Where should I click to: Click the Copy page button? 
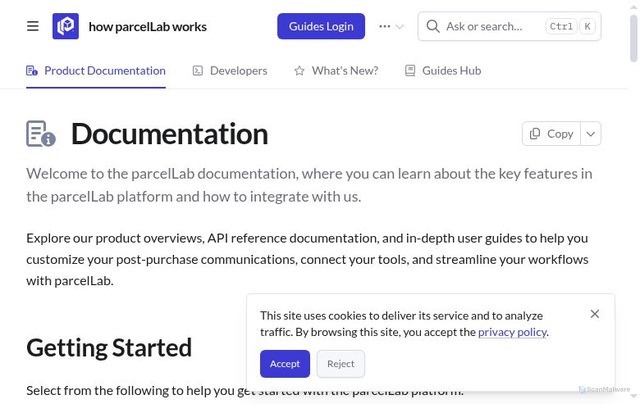(x=551, y=133)
